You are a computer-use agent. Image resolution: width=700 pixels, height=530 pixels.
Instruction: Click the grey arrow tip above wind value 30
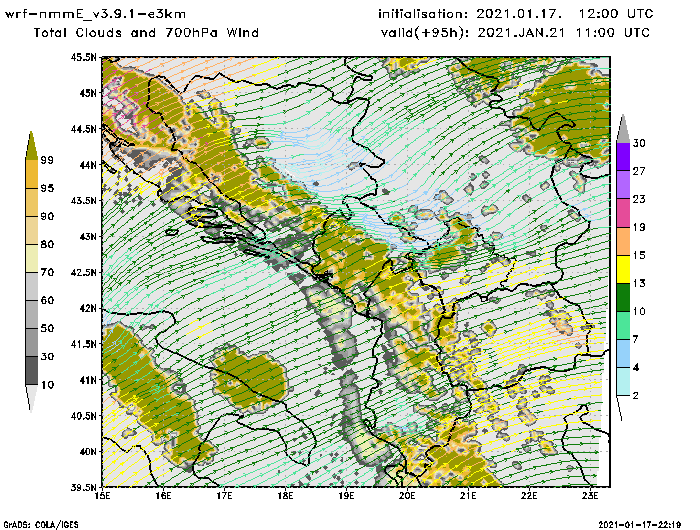623,129
